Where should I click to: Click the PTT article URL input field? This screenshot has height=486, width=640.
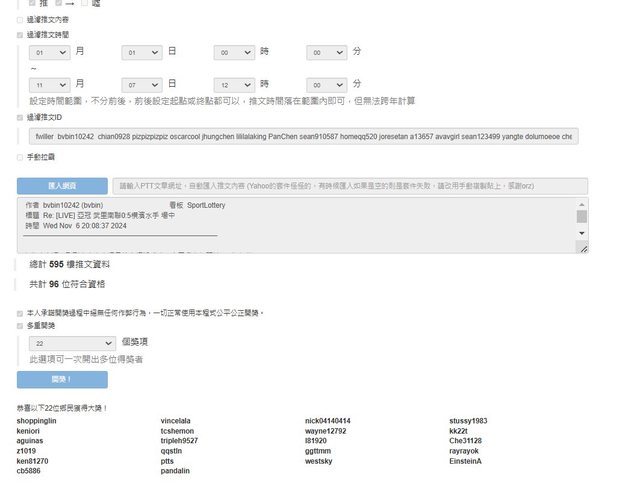(349, 186)
